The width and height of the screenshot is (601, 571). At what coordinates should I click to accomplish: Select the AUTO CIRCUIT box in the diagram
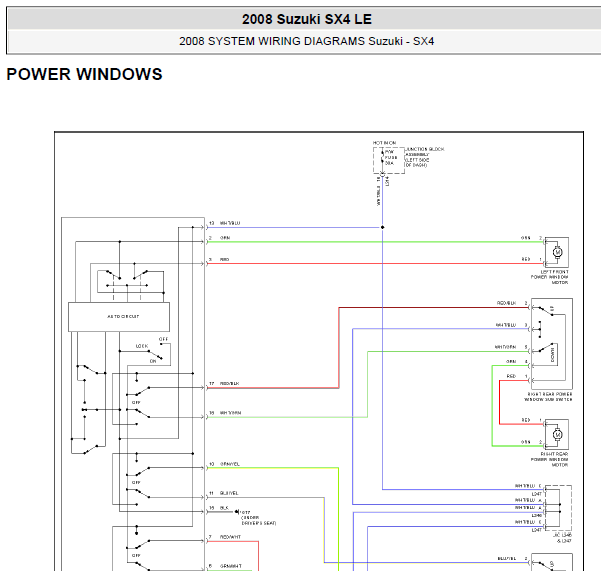[x=119, y=317]
